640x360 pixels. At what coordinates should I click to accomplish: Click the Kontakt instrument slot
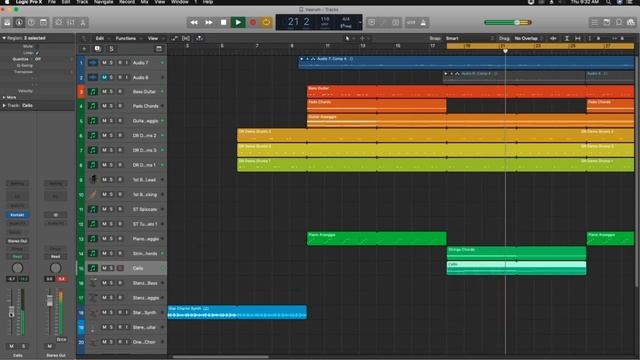coord(17,215)
